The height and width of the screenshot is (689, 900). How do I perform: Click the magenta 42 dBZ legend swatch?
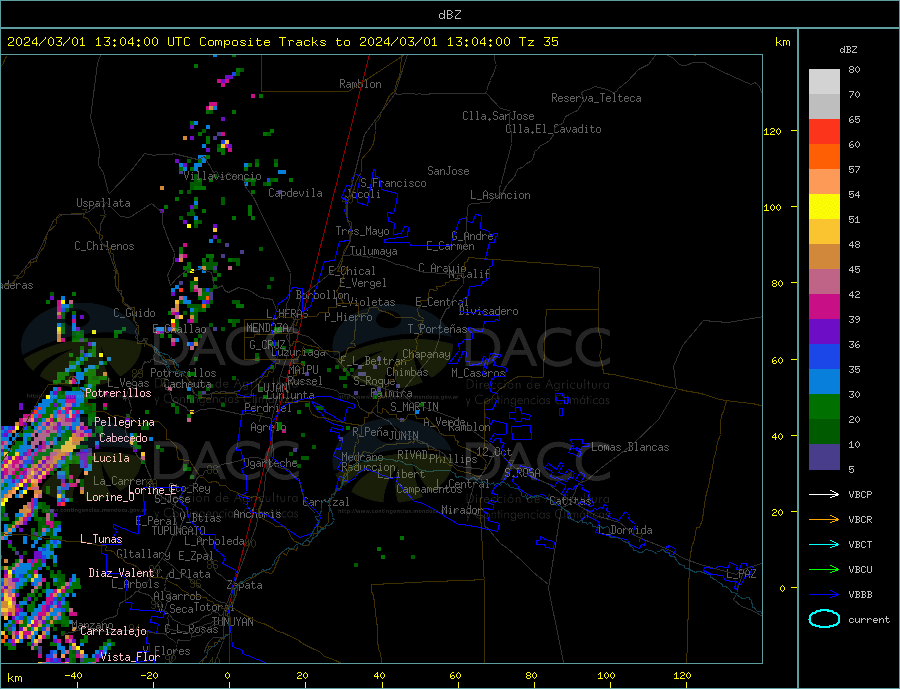[824, 307]
